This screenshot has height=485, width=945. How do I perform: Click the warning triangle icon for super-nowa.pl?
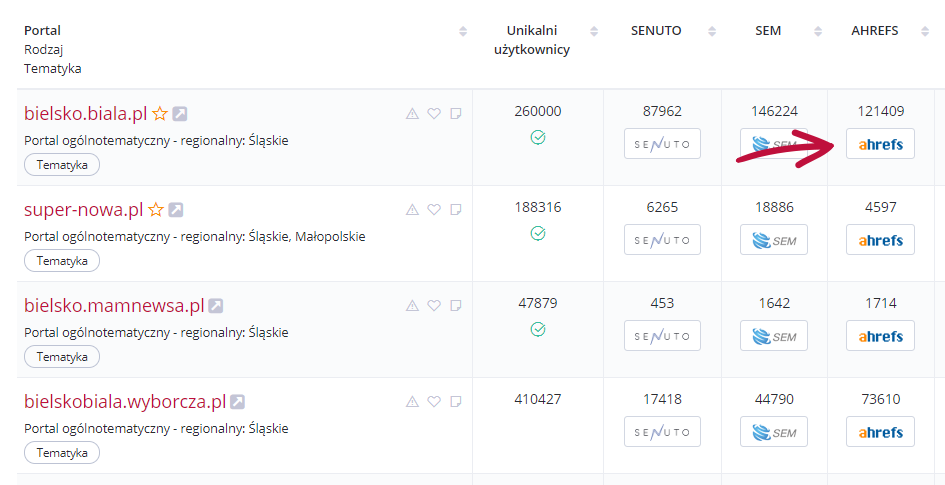412,210
